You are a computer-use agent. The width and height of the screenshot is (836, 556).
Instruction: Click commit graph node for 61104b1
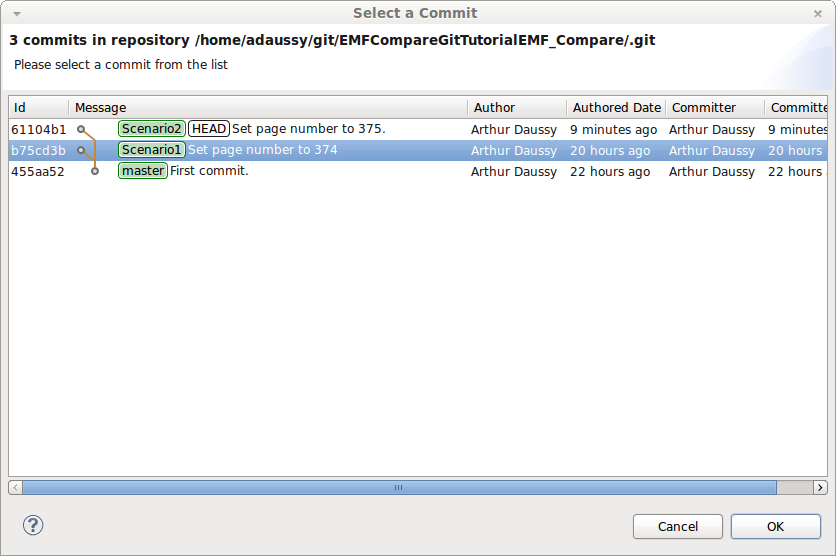pyautogui.click(x=81, y=129)
